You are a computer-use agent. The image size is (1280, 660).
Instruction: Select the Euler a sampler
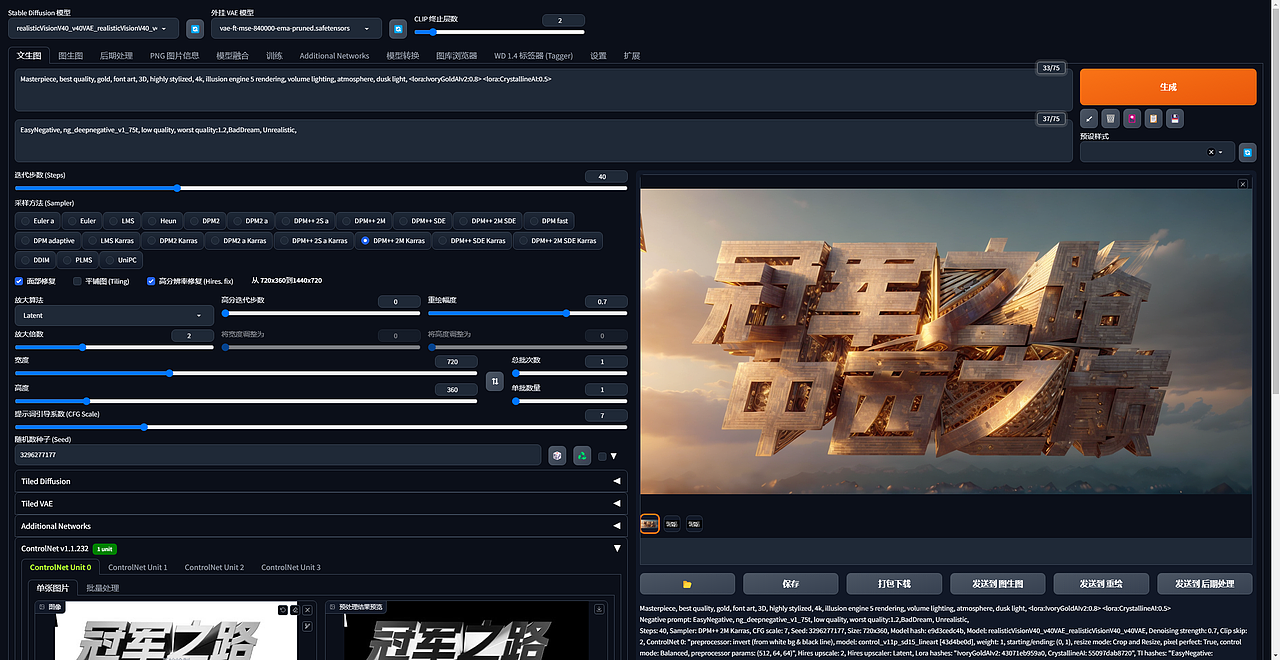(39, 221)
